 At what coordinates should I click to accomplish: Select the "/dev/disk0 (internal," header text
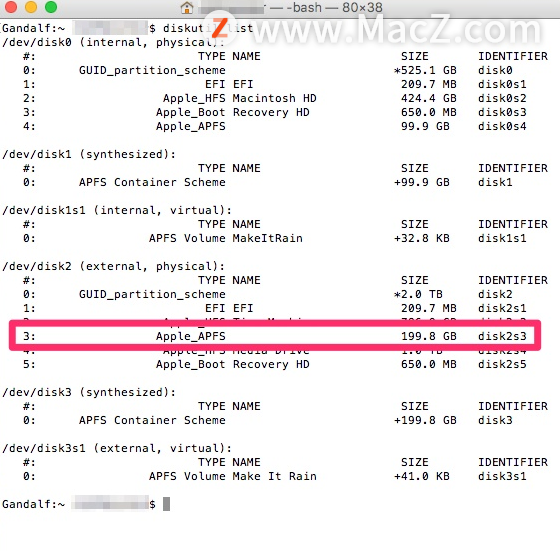(x=75, y=42)
